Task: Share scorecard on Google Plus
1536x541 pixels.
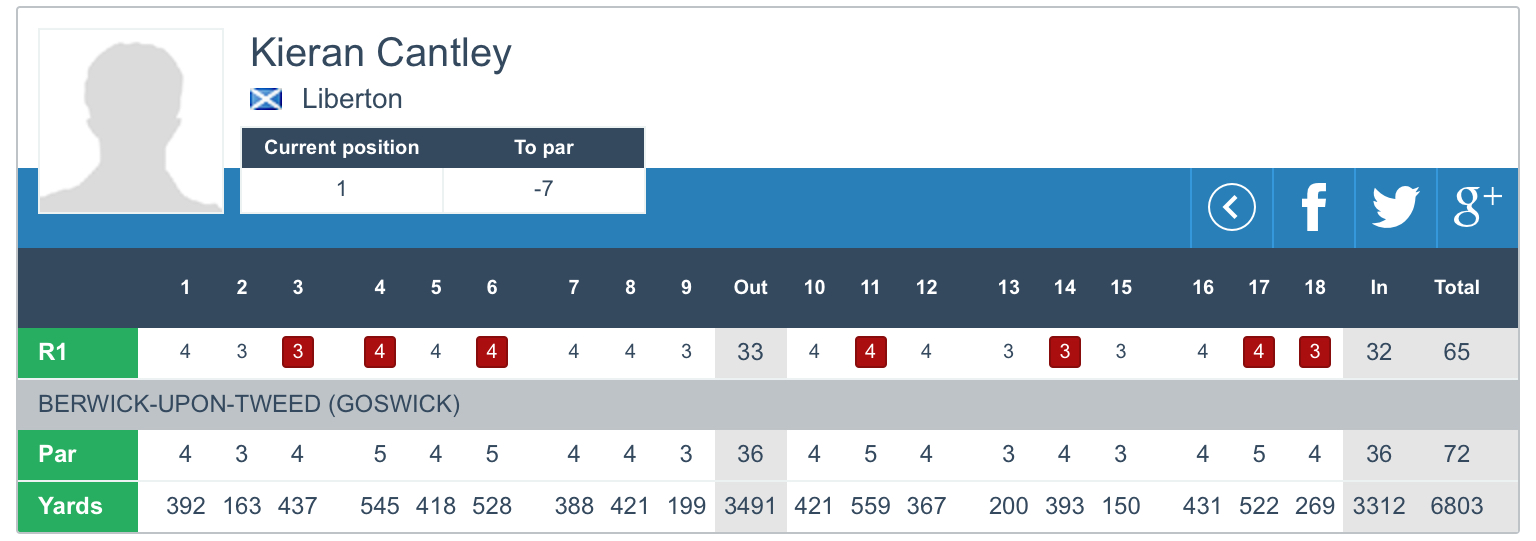Action: tap(1477, 208)
